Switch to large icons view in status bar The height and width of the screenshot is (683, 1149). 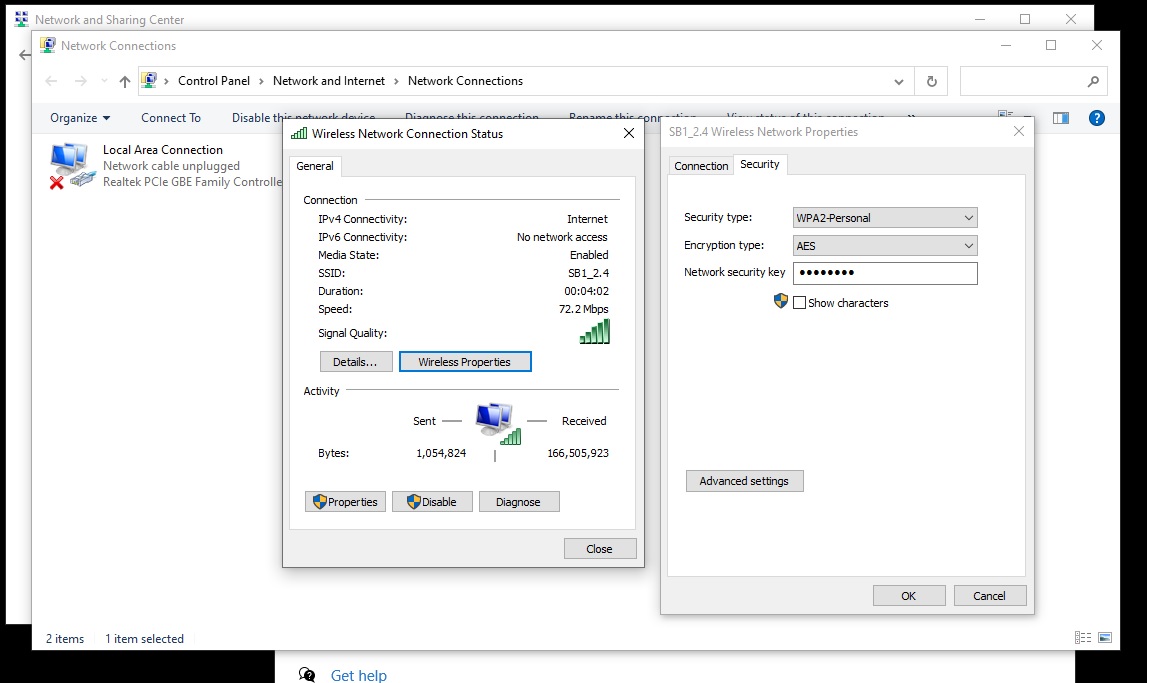tap(1105, 638)
